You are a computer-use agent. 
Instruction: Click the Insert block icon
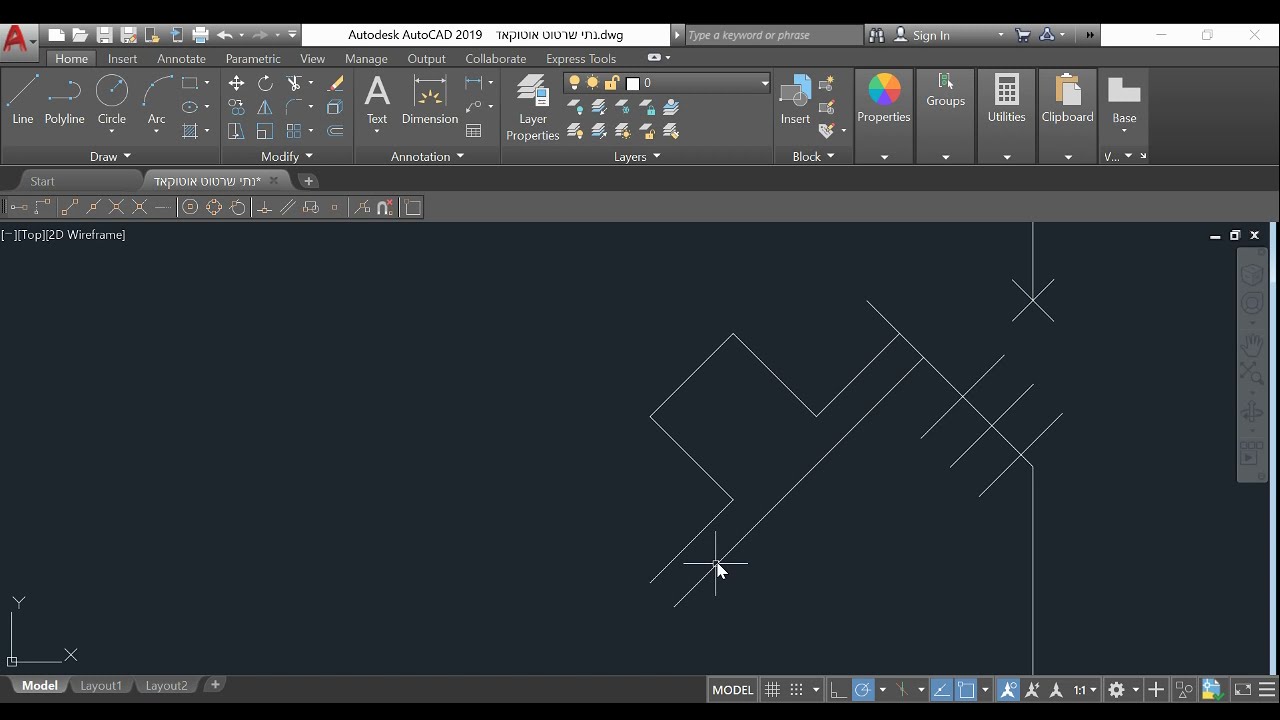point(795,100)
